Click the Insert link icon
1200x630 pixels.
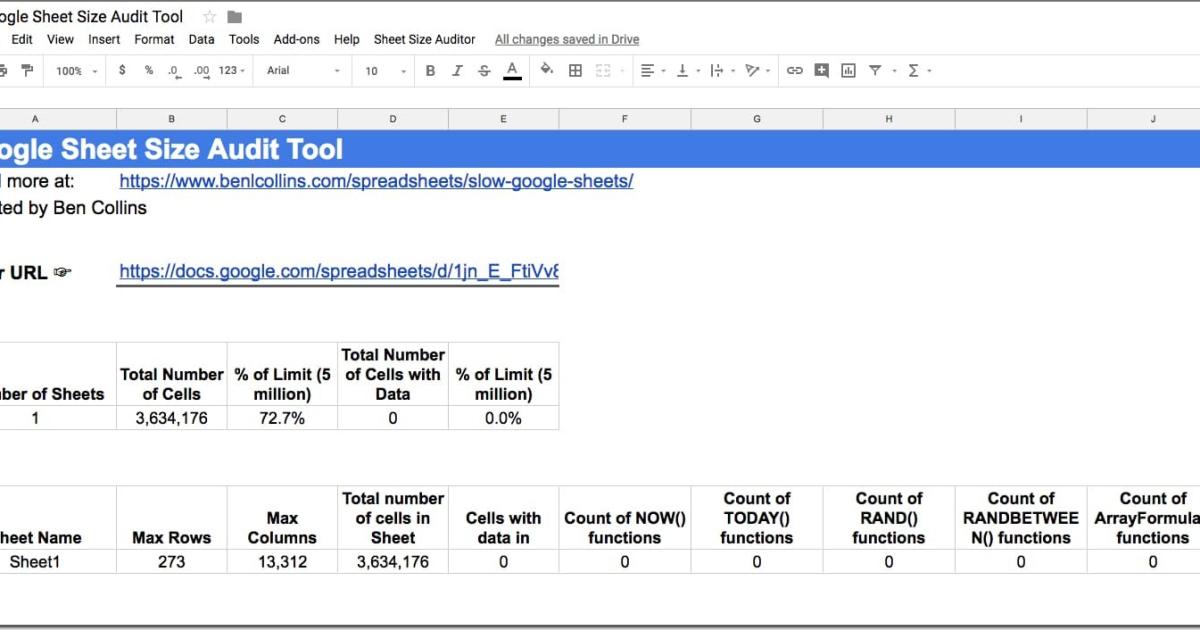pyautogui.click(x=793, y=70)
